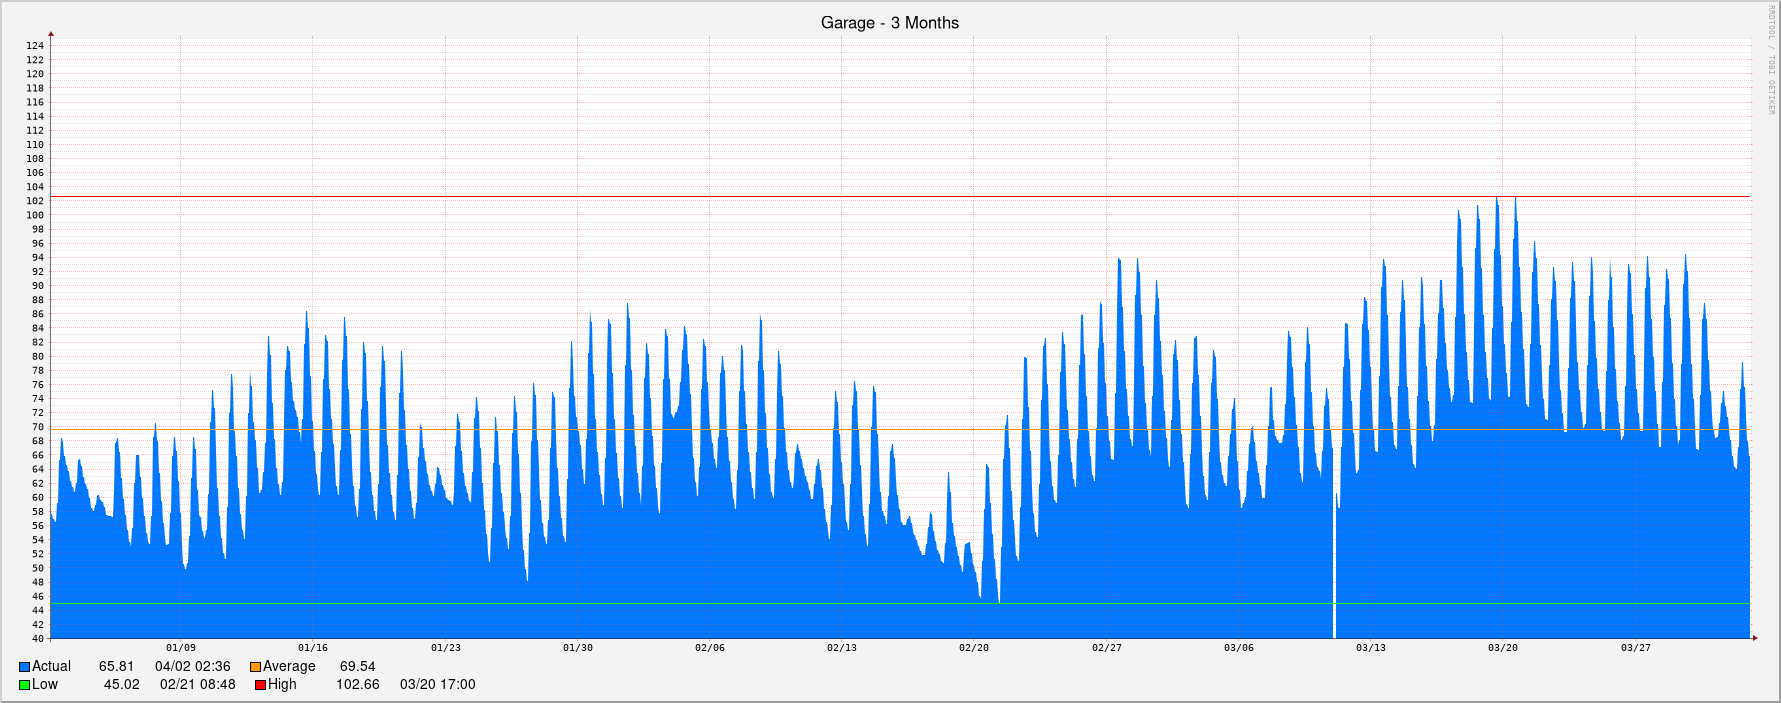Click the blue Actual legend swatch
The width and height of the screenshot is (1781, 703).
24,667
